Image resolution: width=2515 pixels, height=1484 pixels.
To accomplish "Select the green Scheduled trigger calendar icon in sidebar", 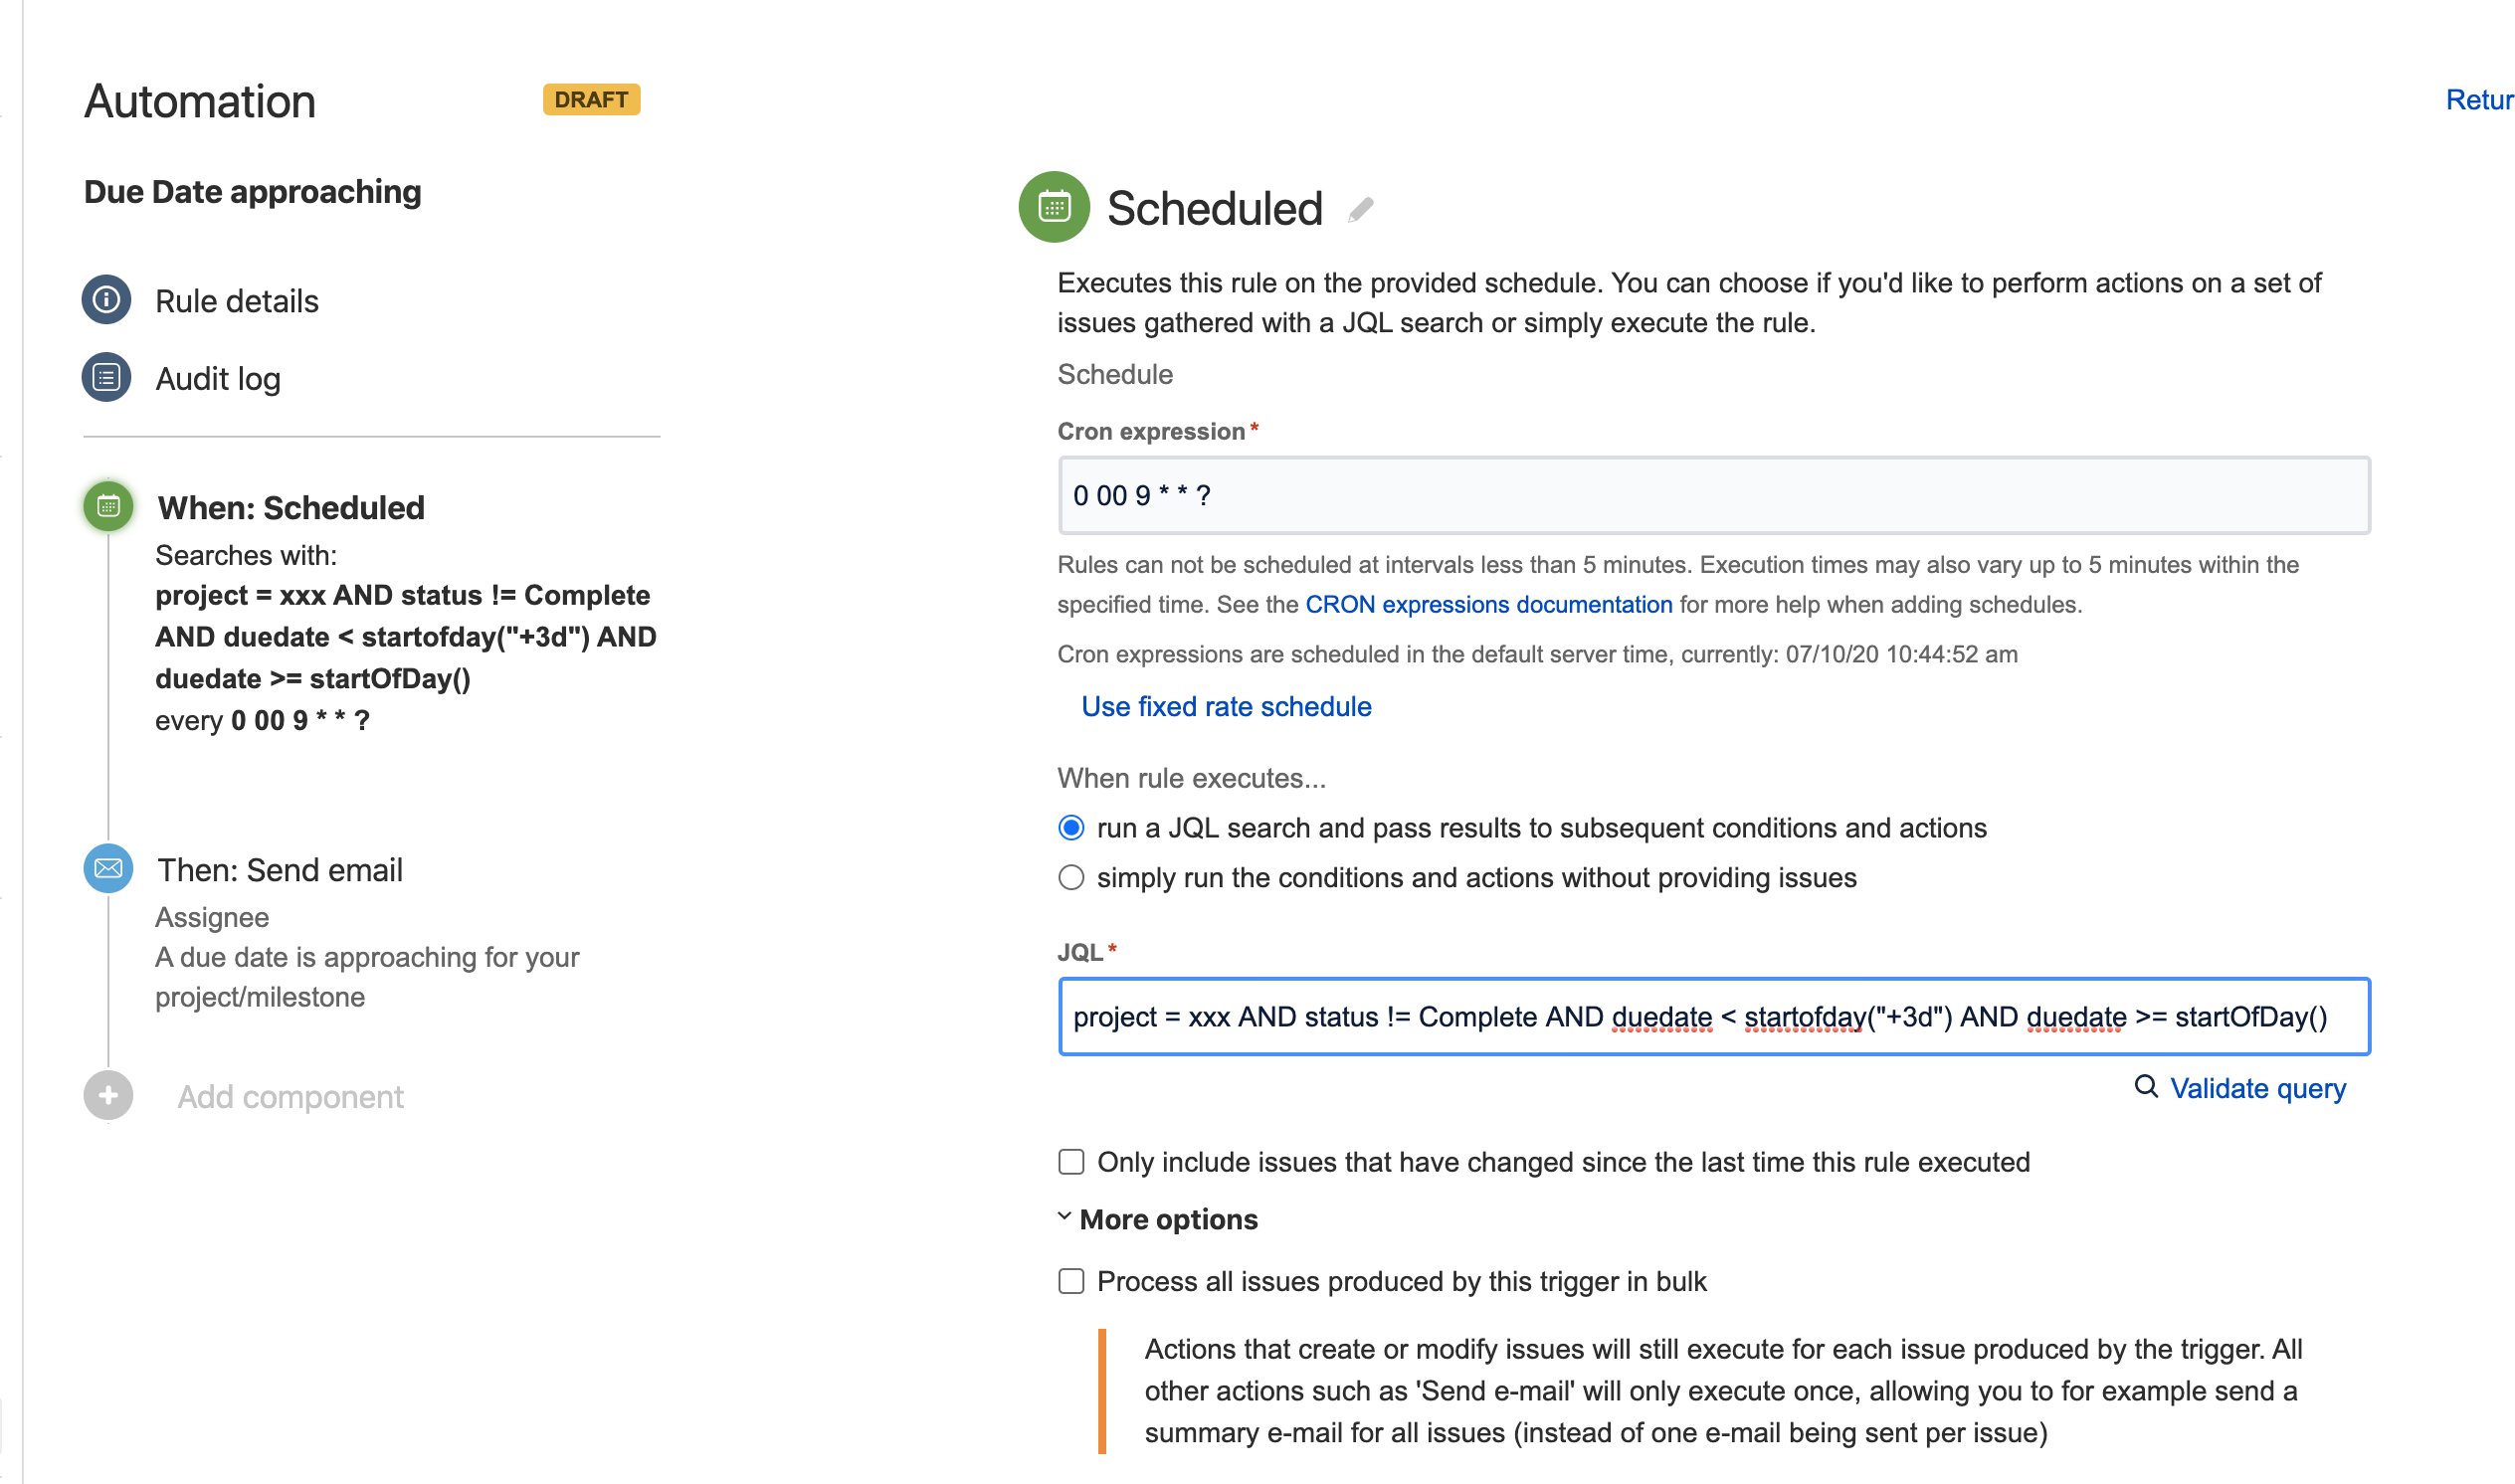I will [108, 507].
